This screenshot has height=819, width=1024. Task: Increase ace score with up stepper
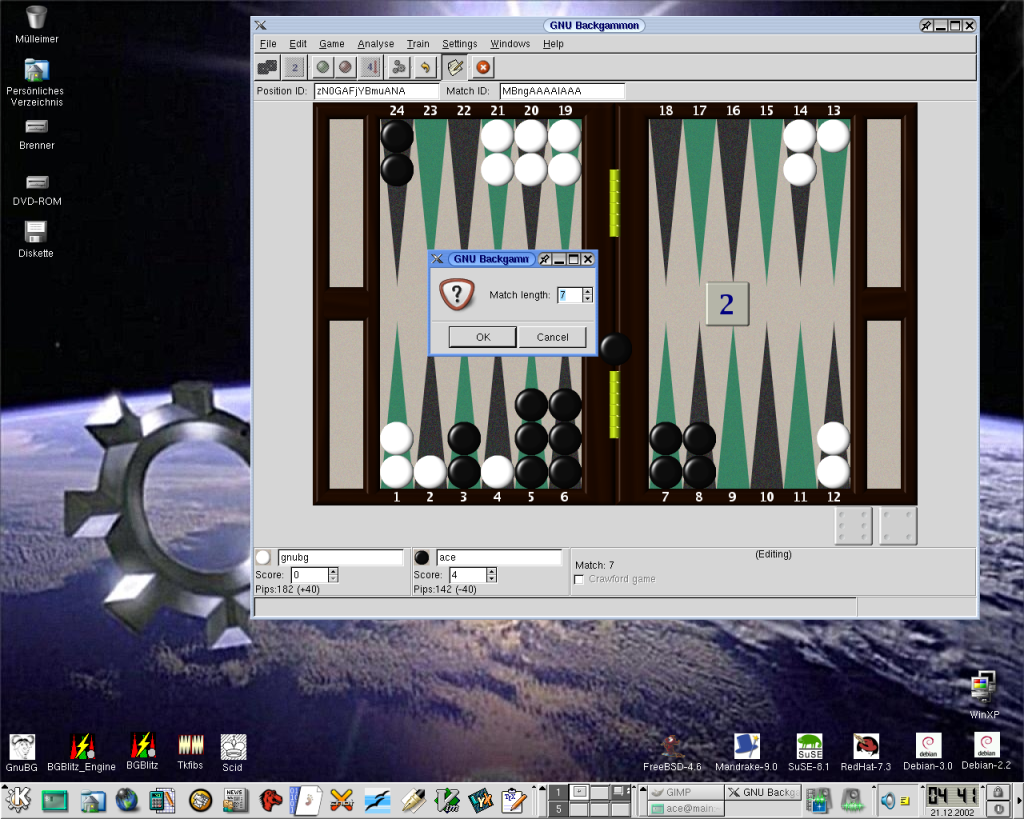point(492,571)
